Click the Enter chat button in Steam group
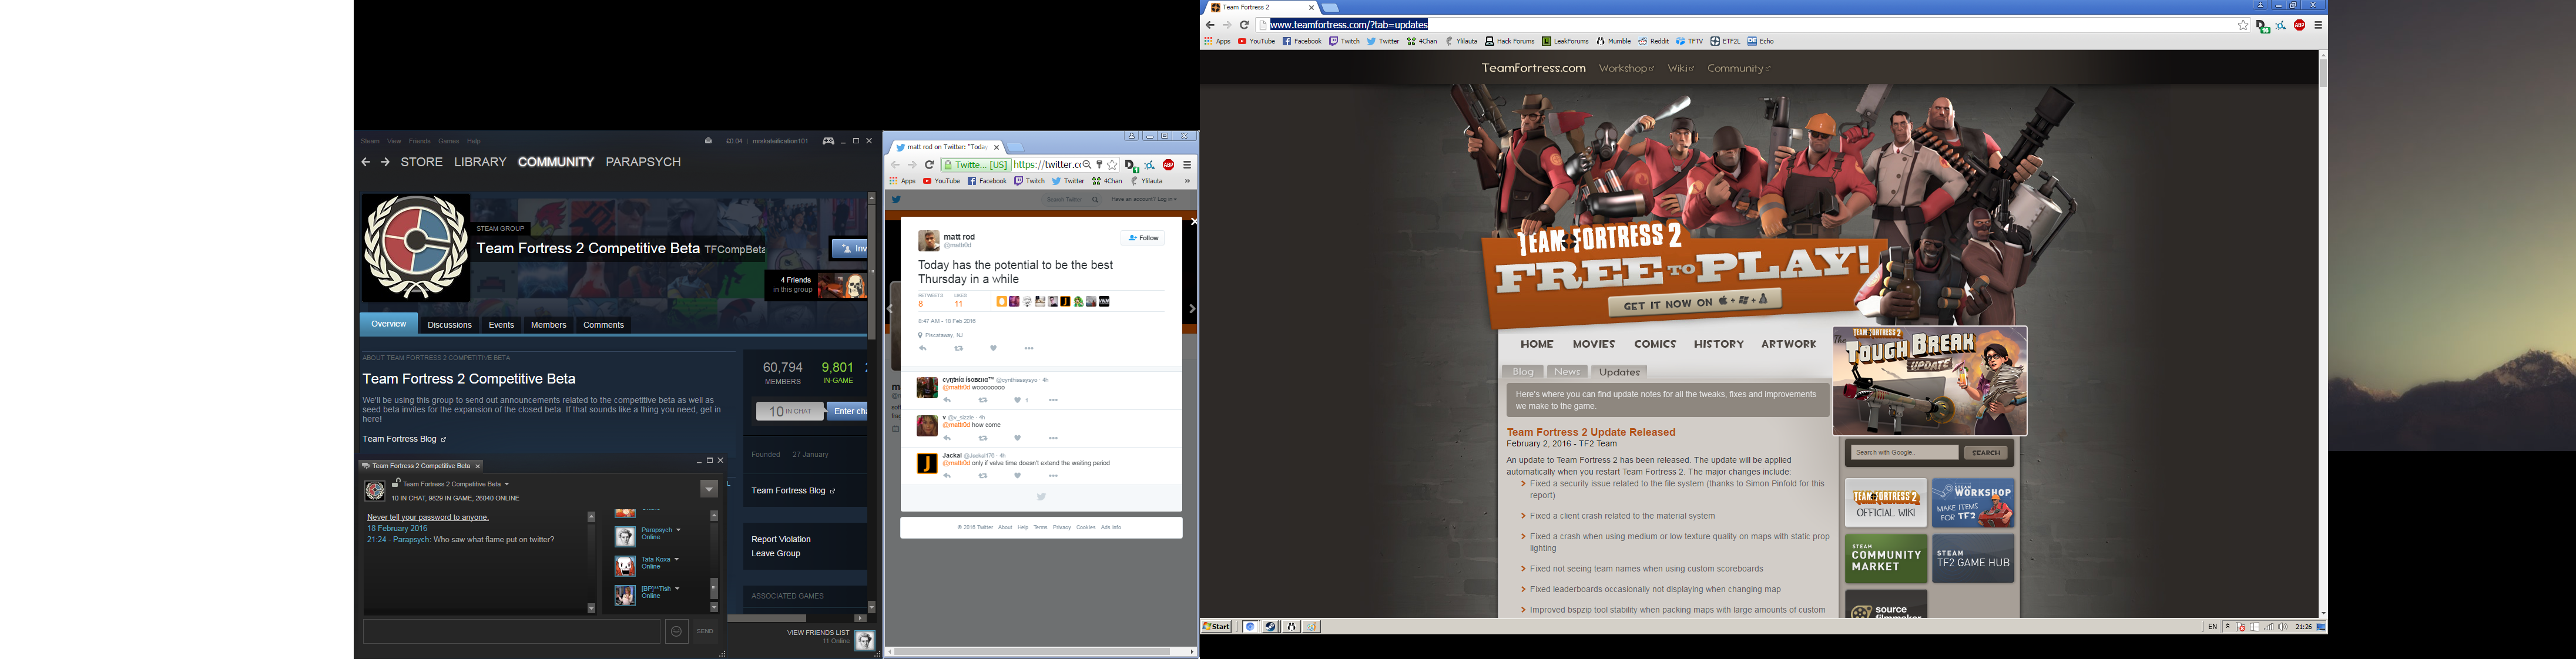This screenshot has width=2576, height=659. (x=848, y=411)
